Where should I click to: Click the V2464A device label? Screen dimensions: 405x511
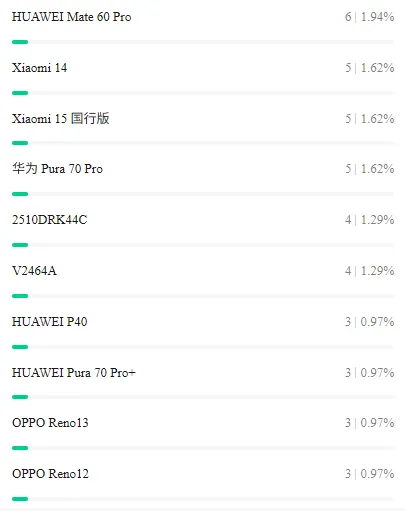34,271
